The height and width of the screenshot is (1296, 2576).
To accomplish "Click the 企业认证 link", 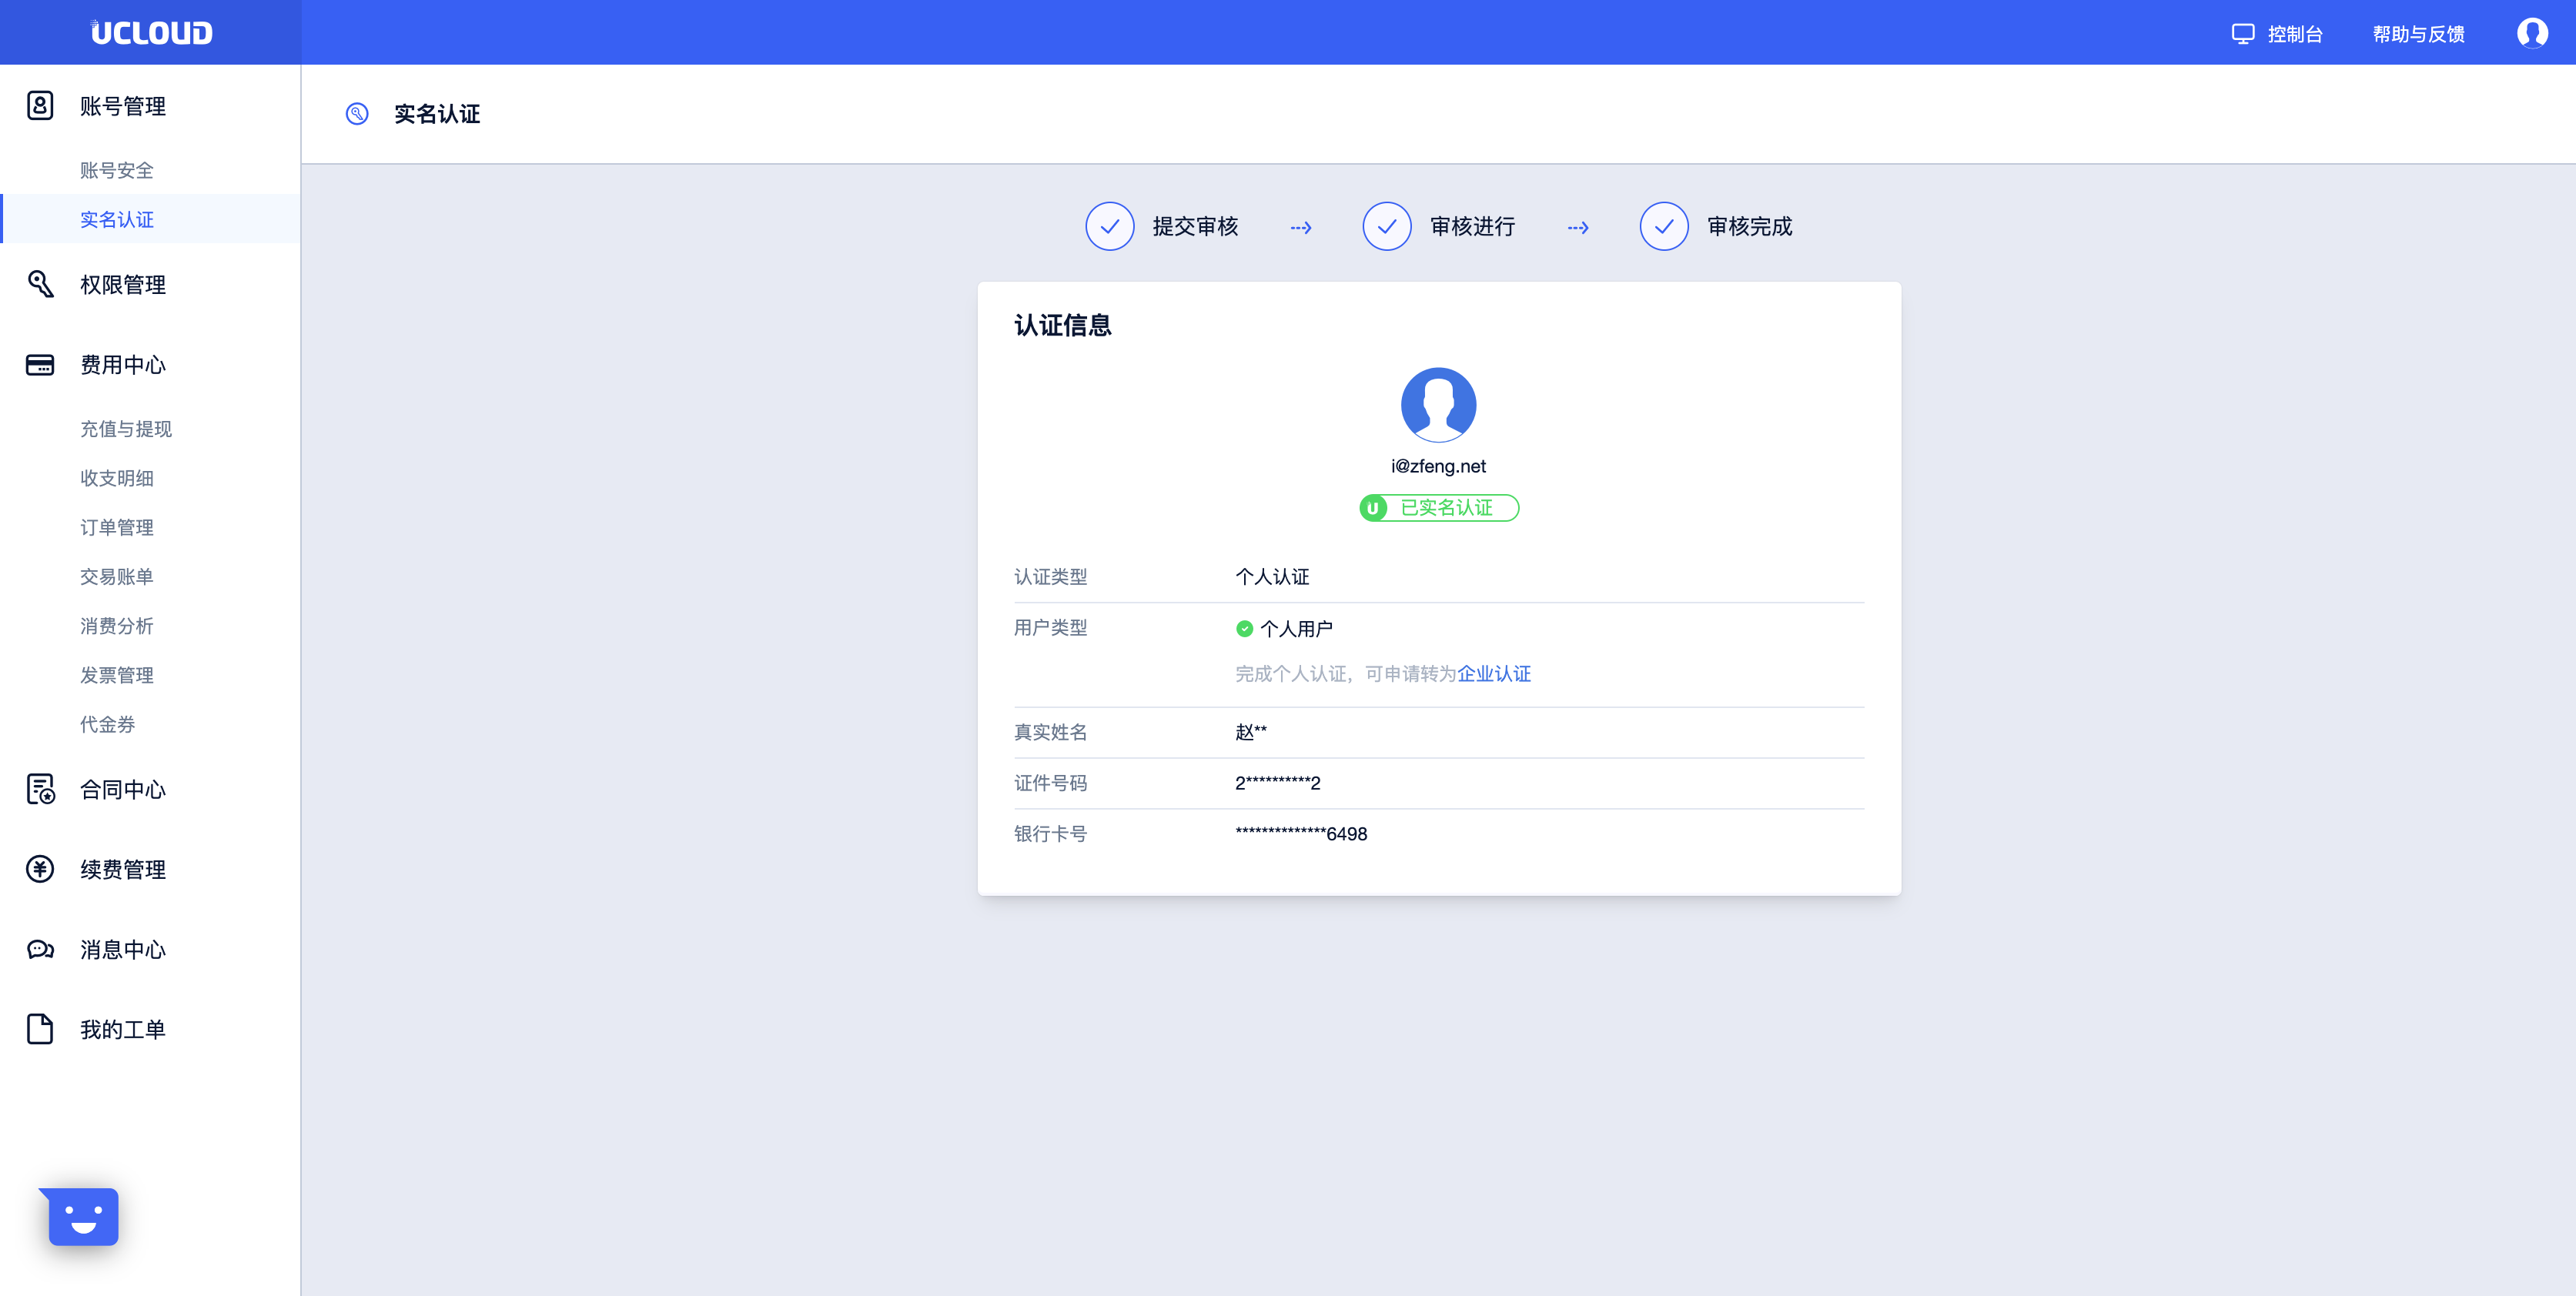I will 1493,674.
